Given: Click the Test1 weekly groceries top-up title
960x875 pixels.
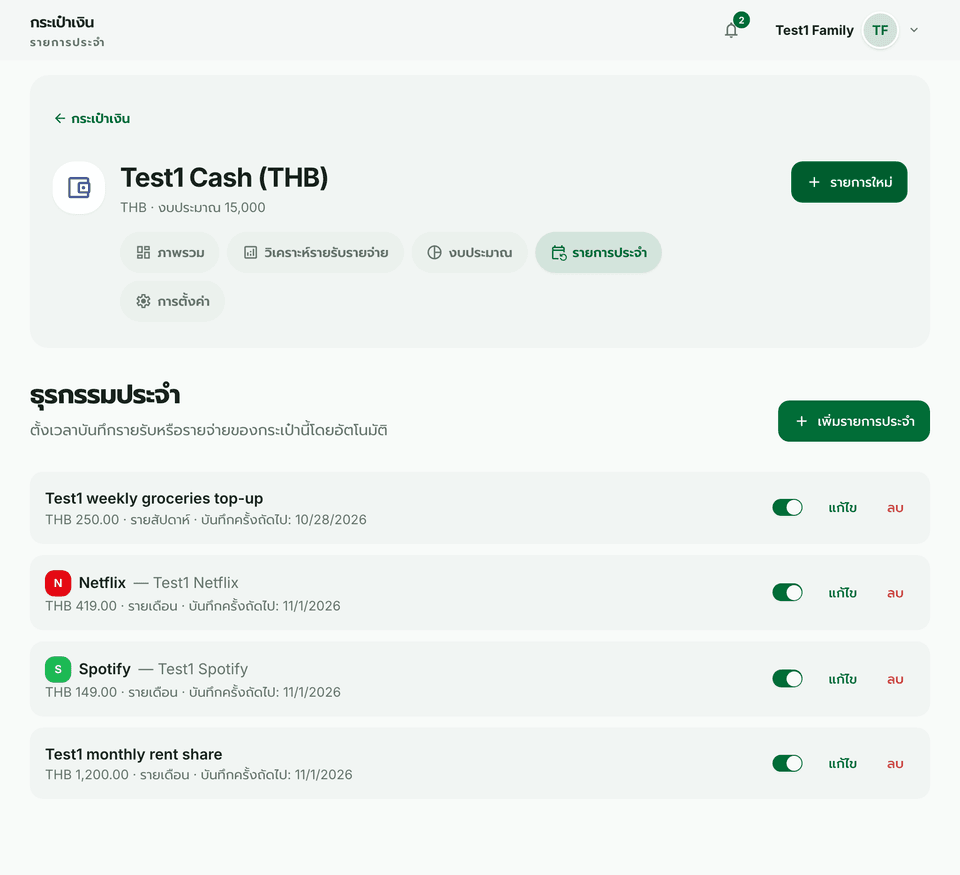Looking at the screenshot, I should click(x=154, y=498).
